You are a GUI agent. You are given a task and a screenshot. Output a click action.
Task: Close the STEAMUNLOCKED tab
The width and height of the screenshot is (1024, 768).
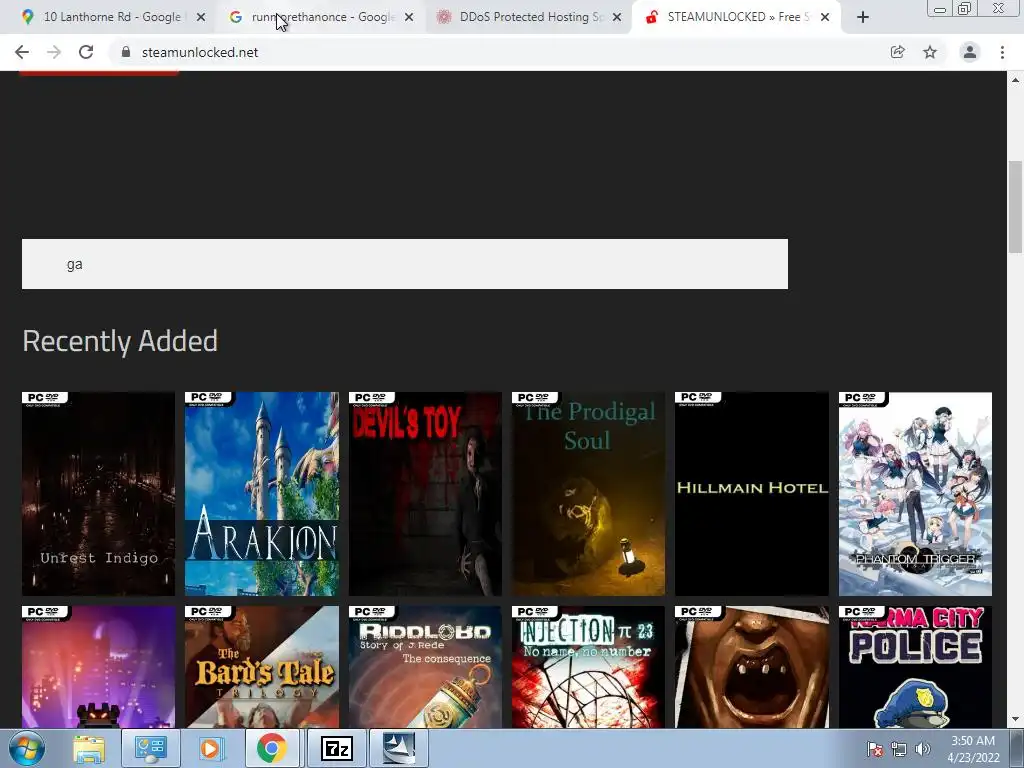pos(825,17)
